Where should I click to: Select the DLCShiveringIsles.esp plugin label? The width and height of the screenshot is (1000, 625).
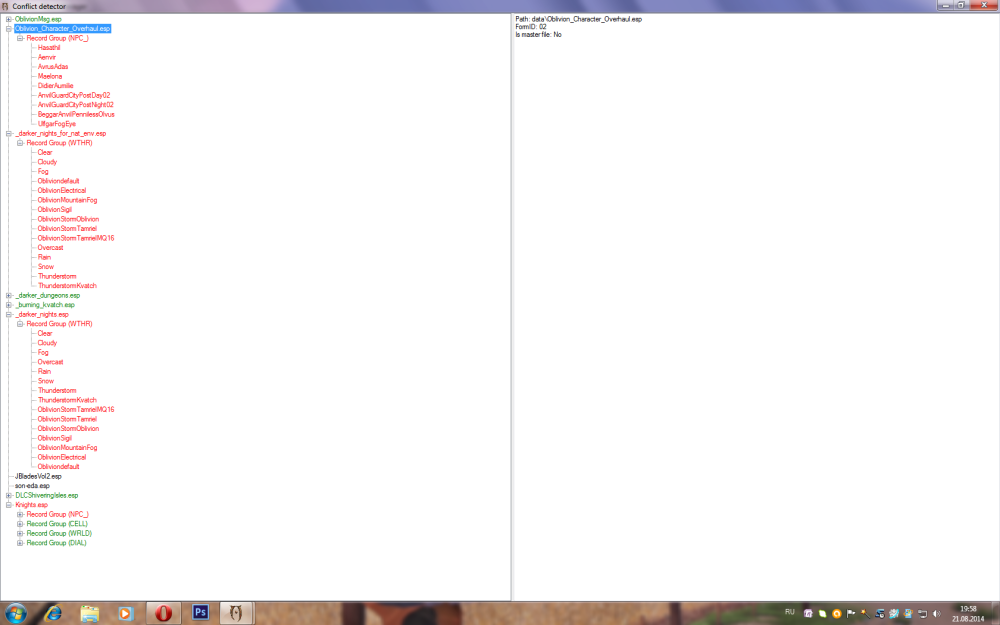47,495
